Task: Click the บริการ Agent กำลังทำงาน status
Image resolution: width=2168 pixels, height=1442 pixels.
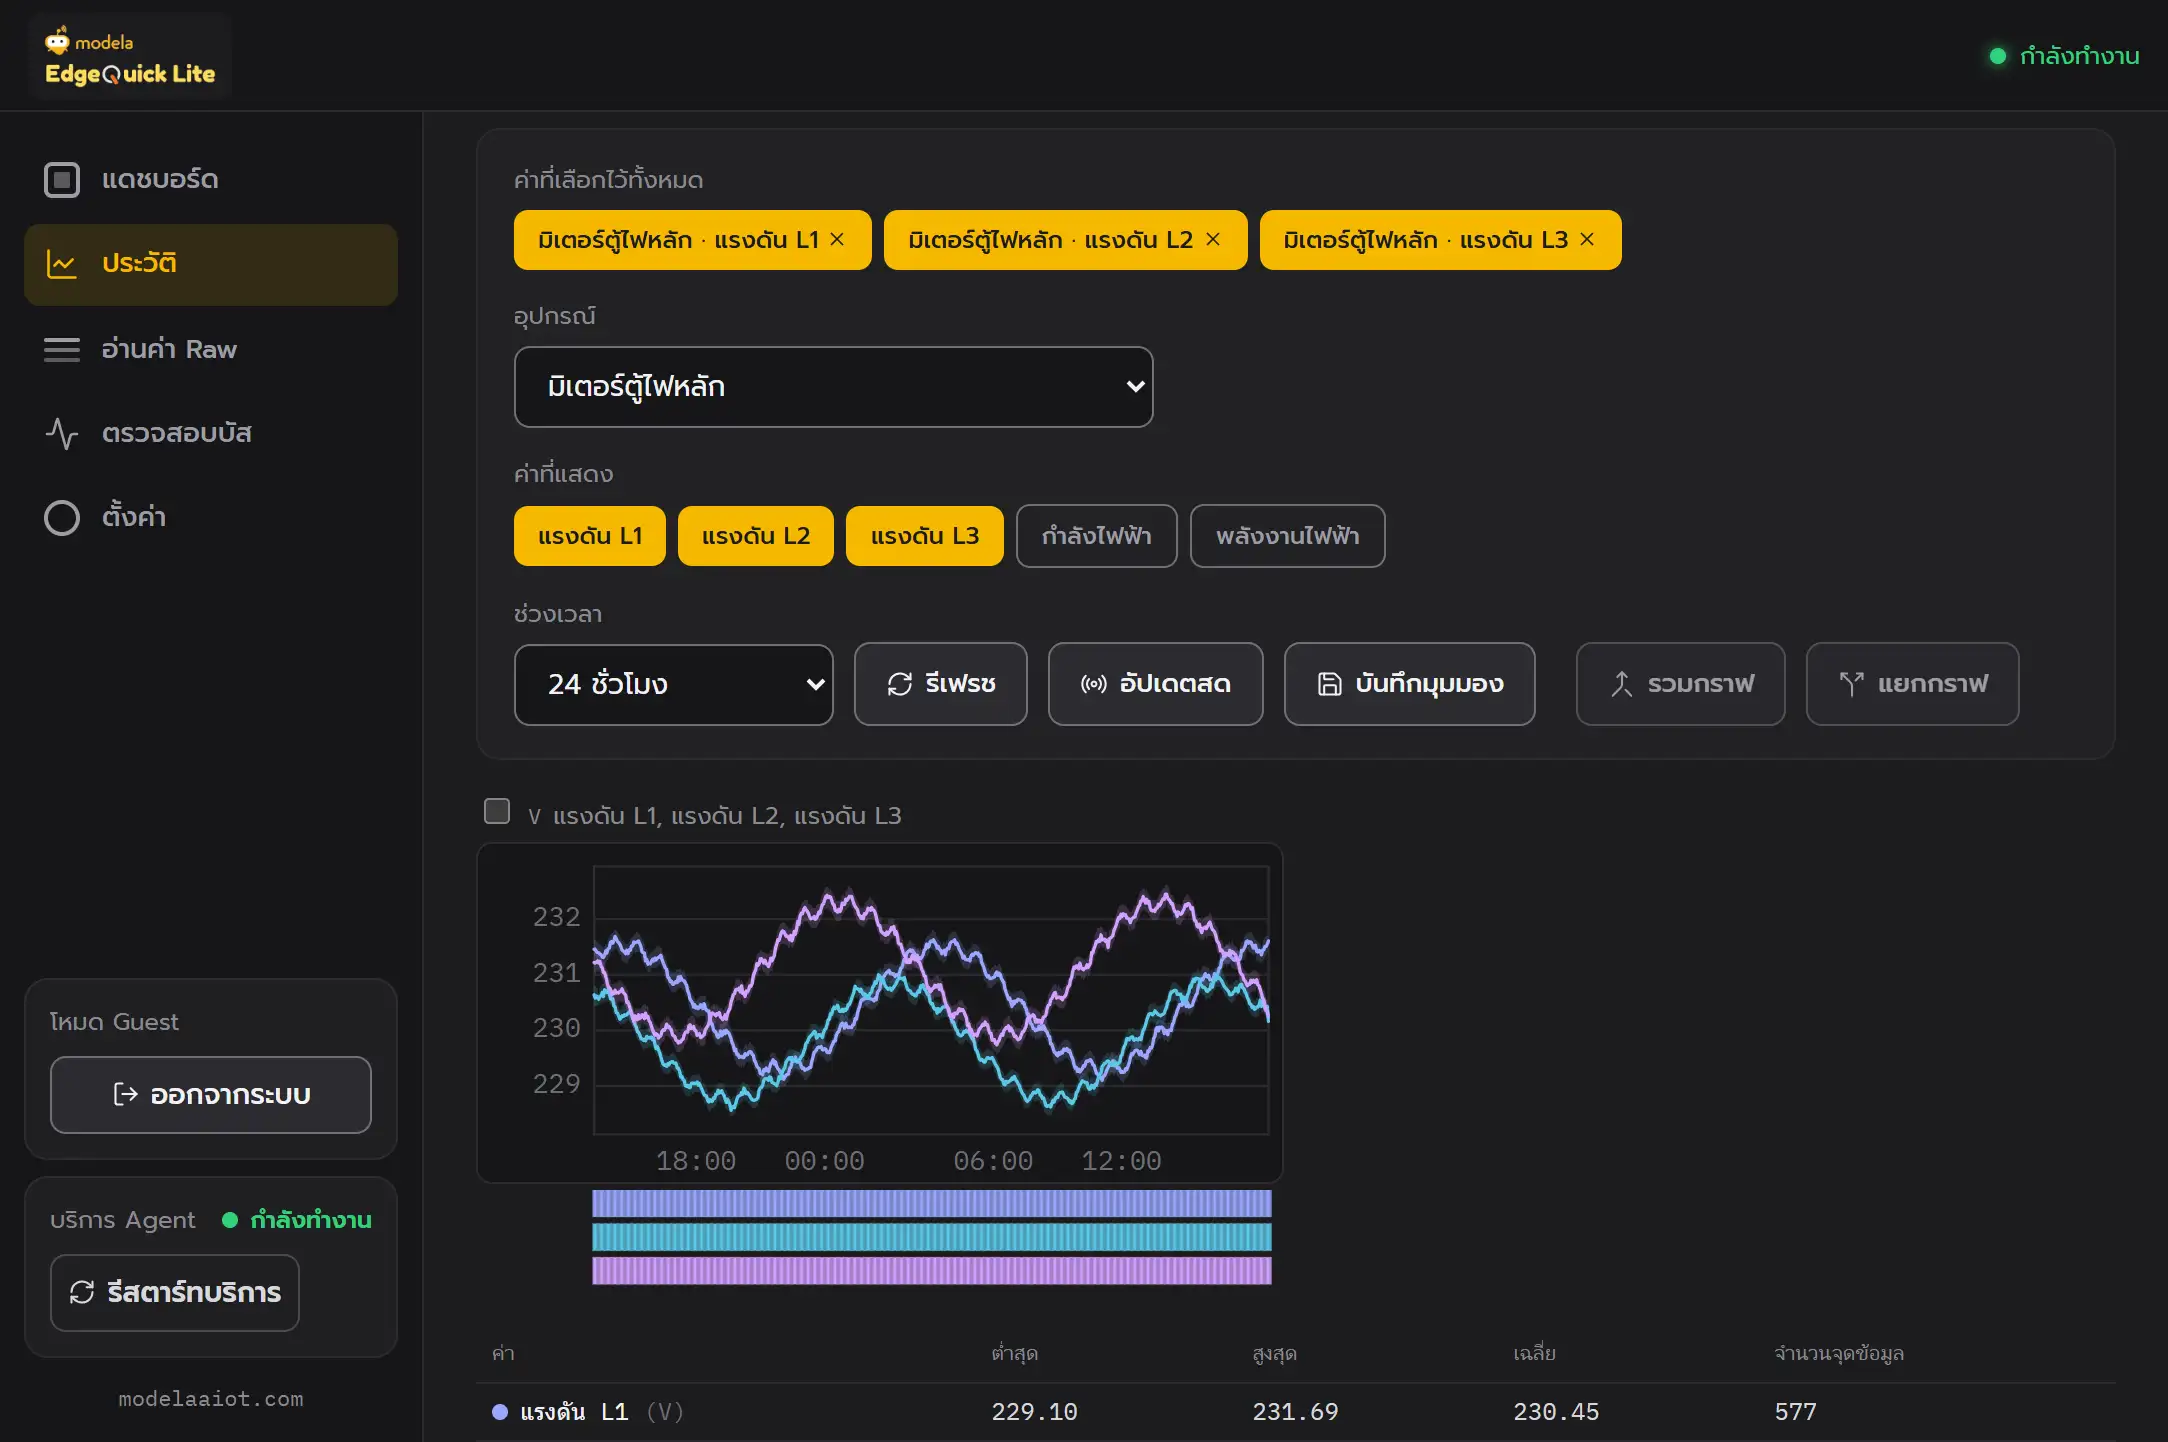Action: (297, 1220)
